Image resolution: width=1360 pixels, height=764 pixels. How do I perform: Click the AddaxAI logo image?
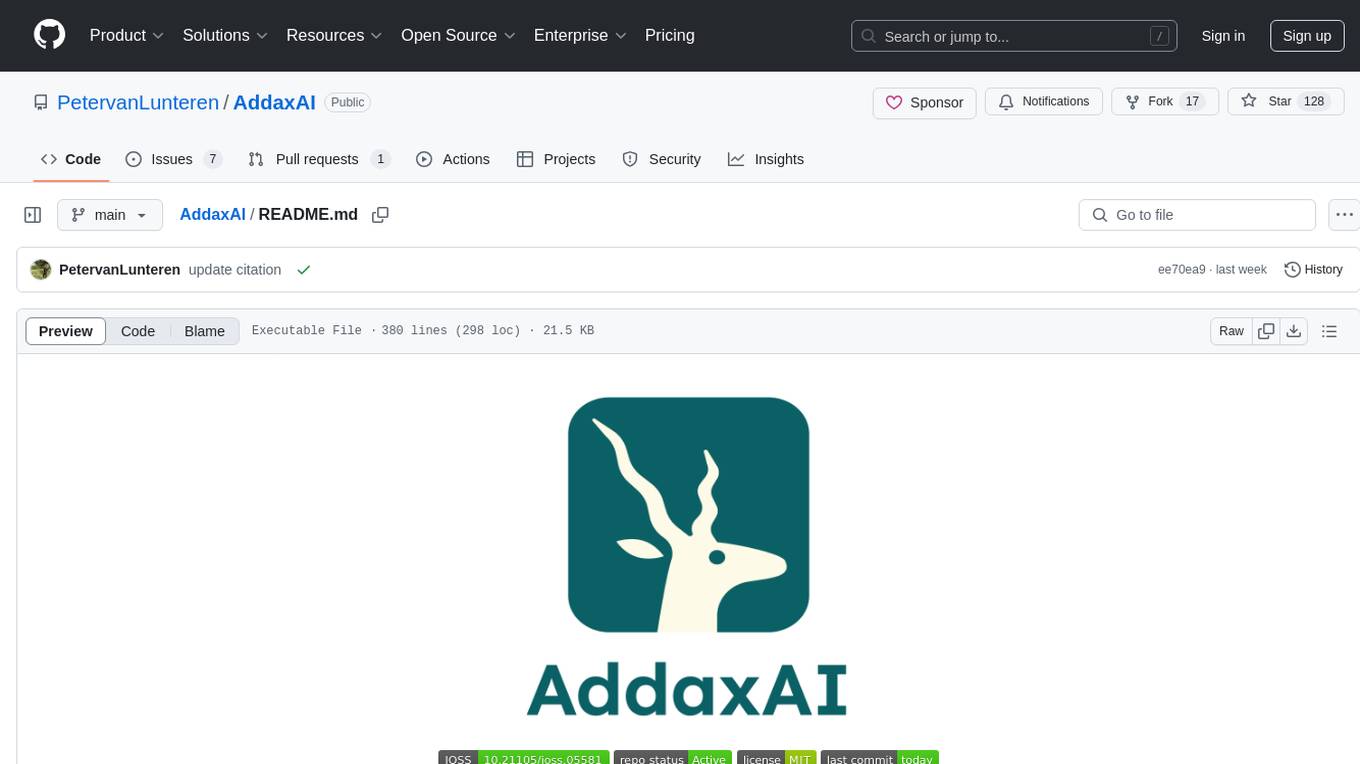click(x=688, y=556)
